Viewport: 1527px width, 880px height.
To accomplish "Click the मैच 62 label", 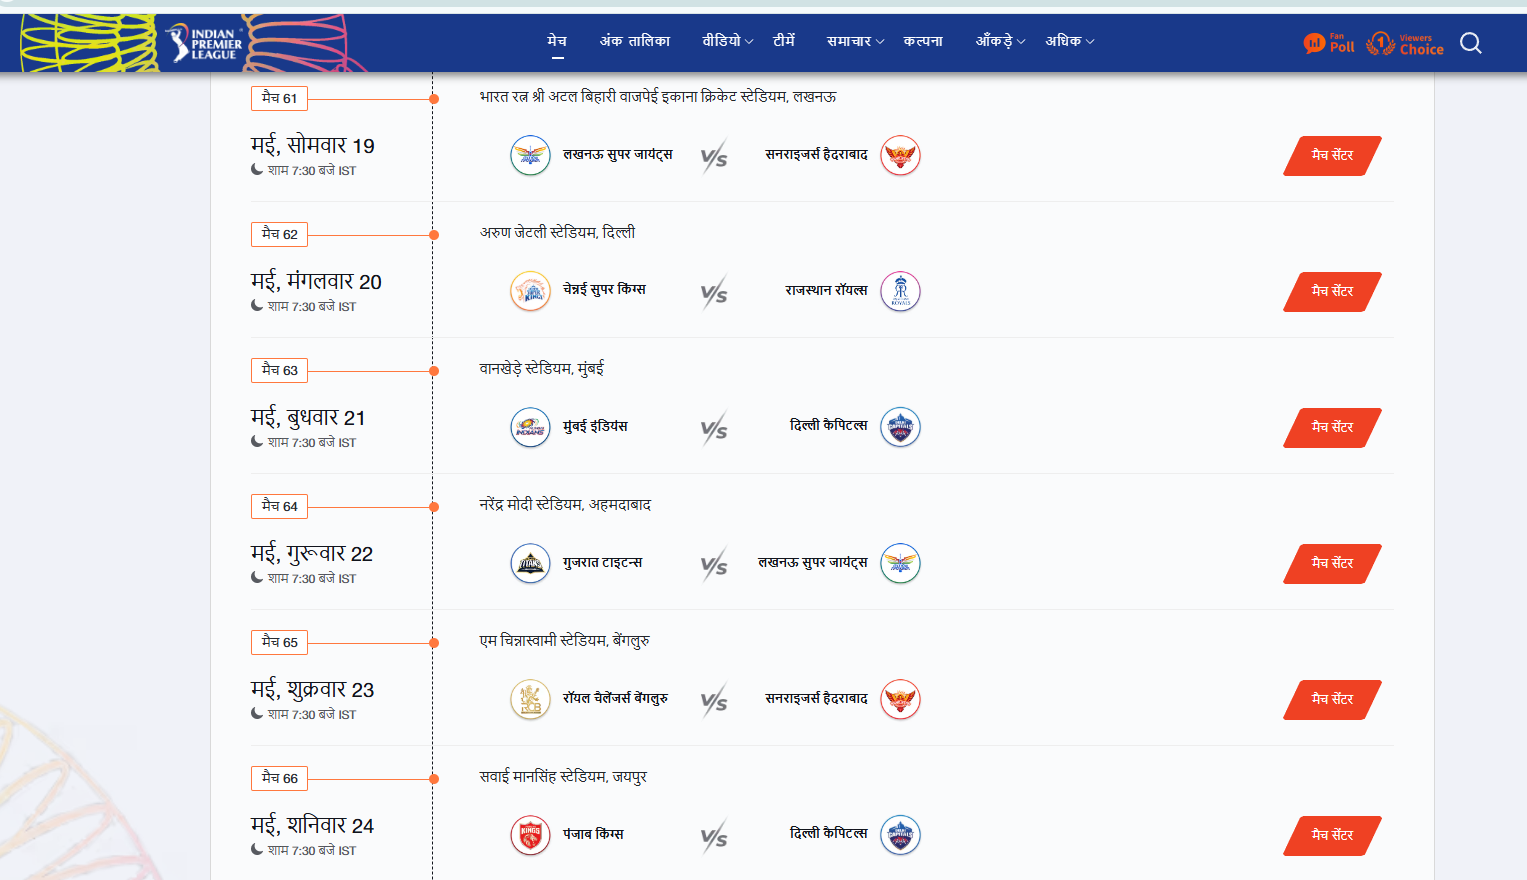I will [x=279, y=234].
